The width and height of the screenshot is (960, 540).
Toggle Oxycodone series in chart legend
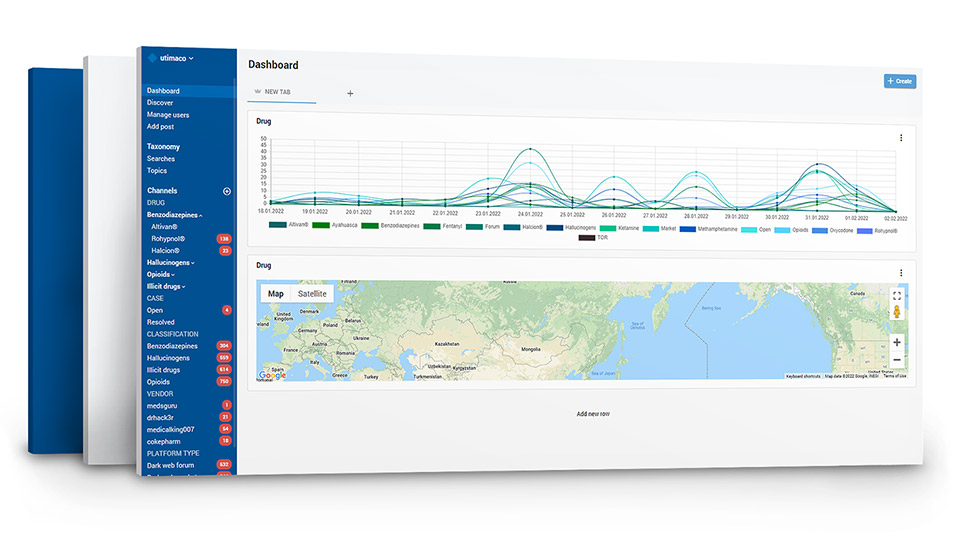click(832, 231)
